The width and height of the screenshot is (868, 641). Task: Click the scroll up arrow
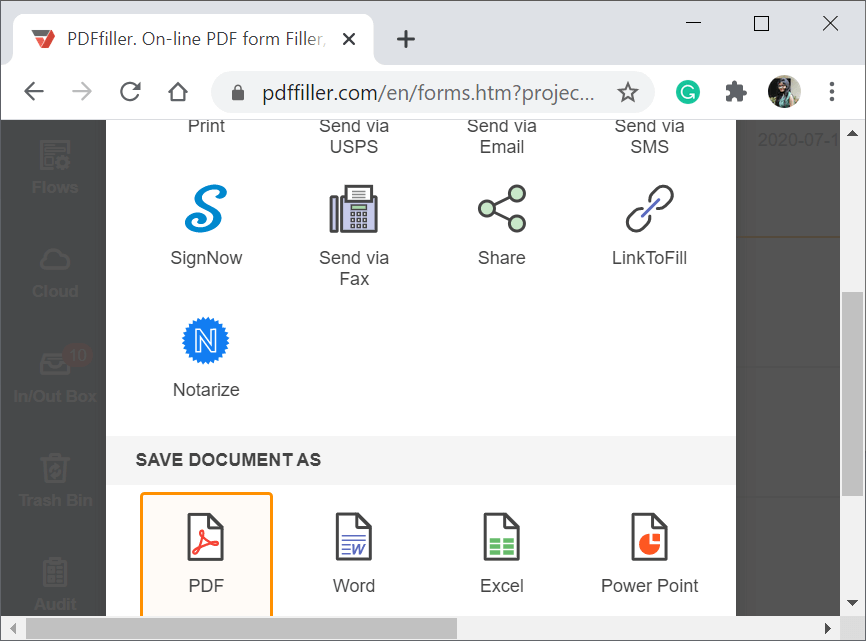(x=852, y=133)
